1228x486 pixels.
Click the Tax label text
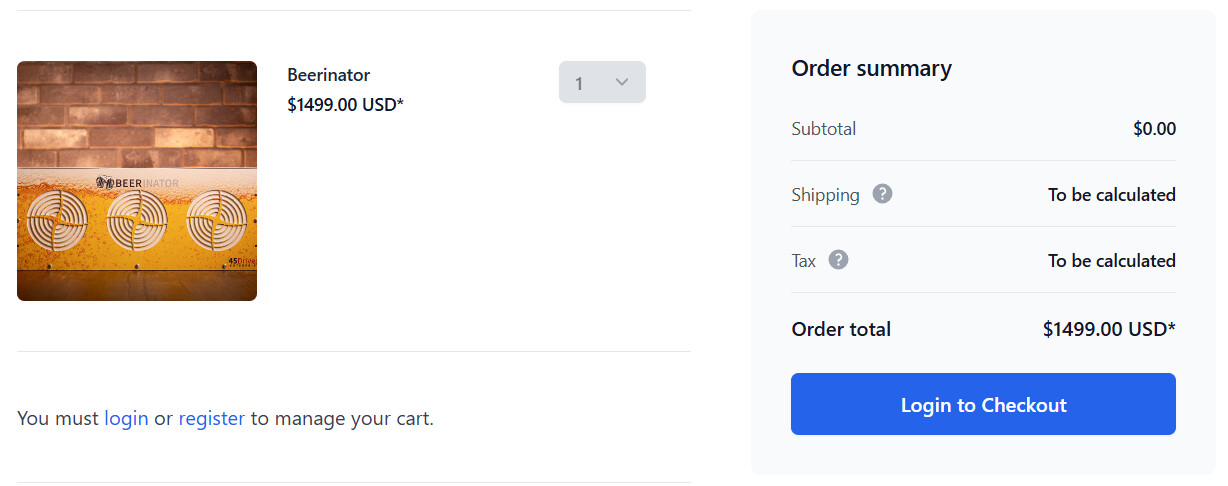803,261
